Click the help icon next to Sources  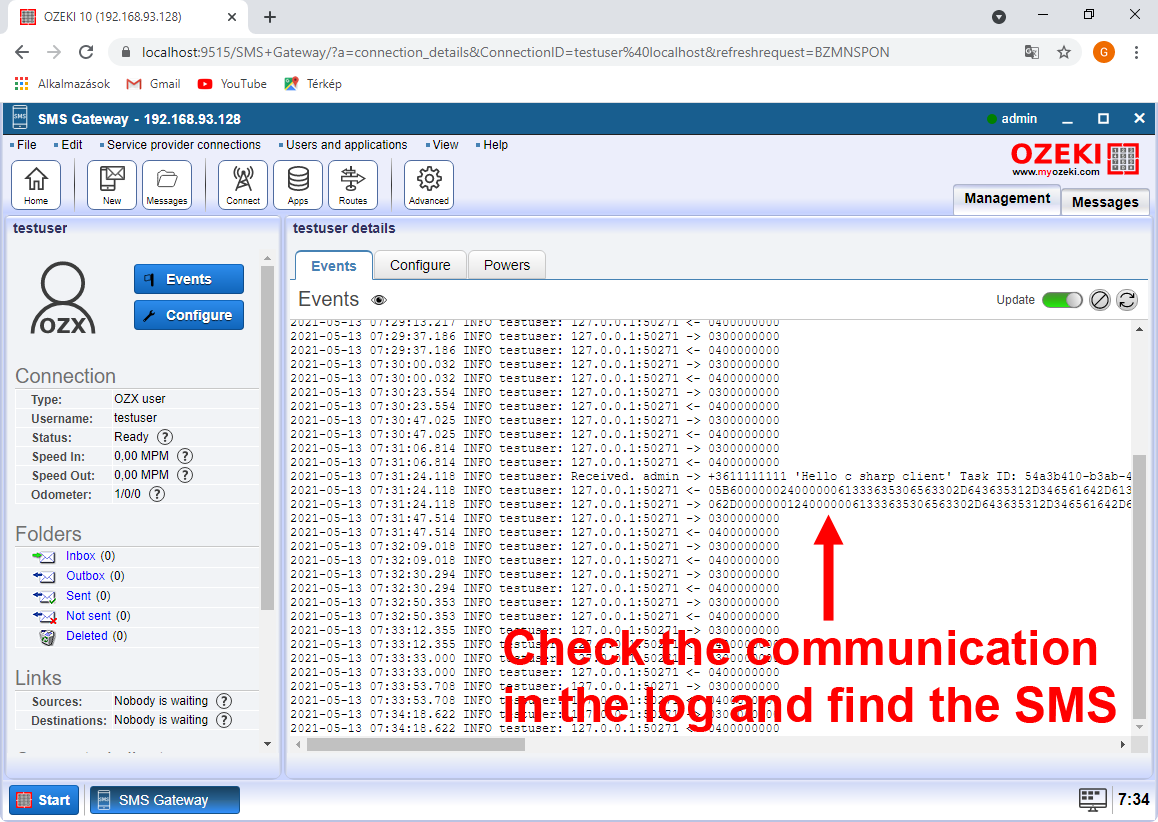(x=224, y=701)
